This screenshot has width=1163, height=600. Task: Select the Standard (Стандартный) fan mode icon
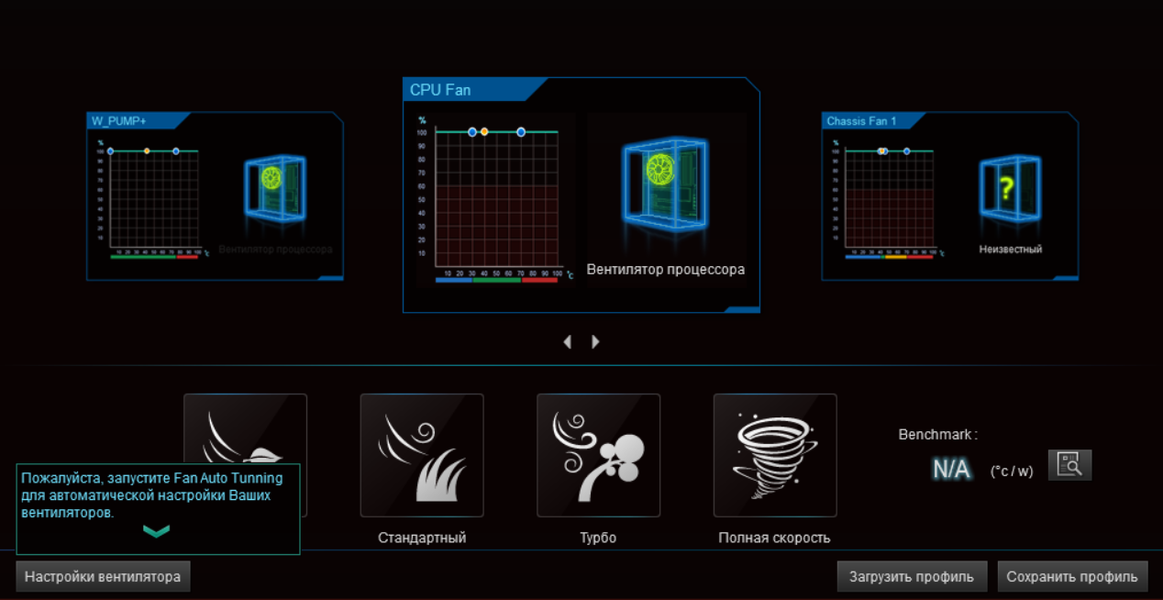tap(421, 455)
